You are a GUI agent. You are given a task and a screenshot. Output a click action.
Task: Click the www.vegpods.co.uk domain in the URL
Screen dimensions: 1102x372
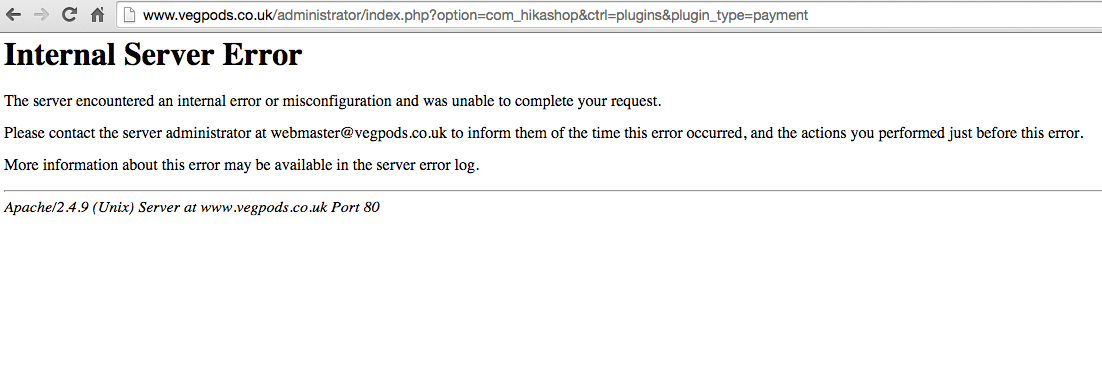tap(208, 15)
